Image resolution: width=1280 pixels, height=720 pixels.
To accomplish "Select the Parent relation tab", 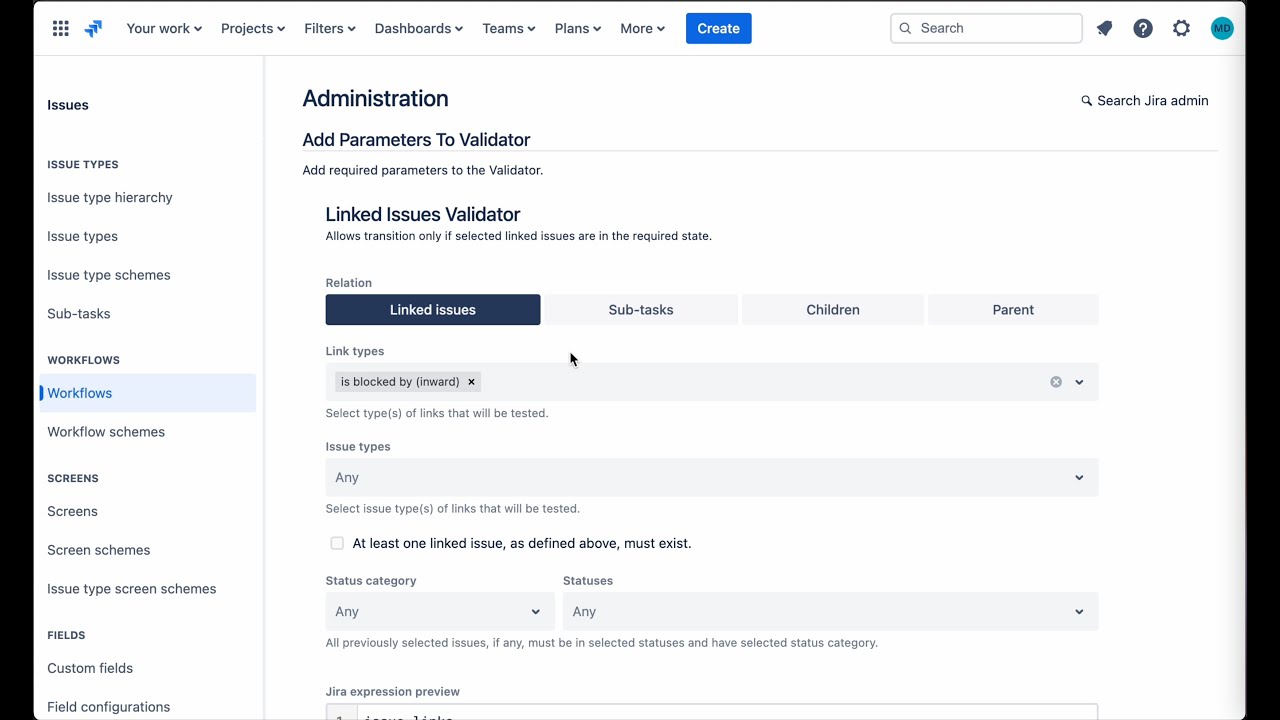I will pos(1013,310).
